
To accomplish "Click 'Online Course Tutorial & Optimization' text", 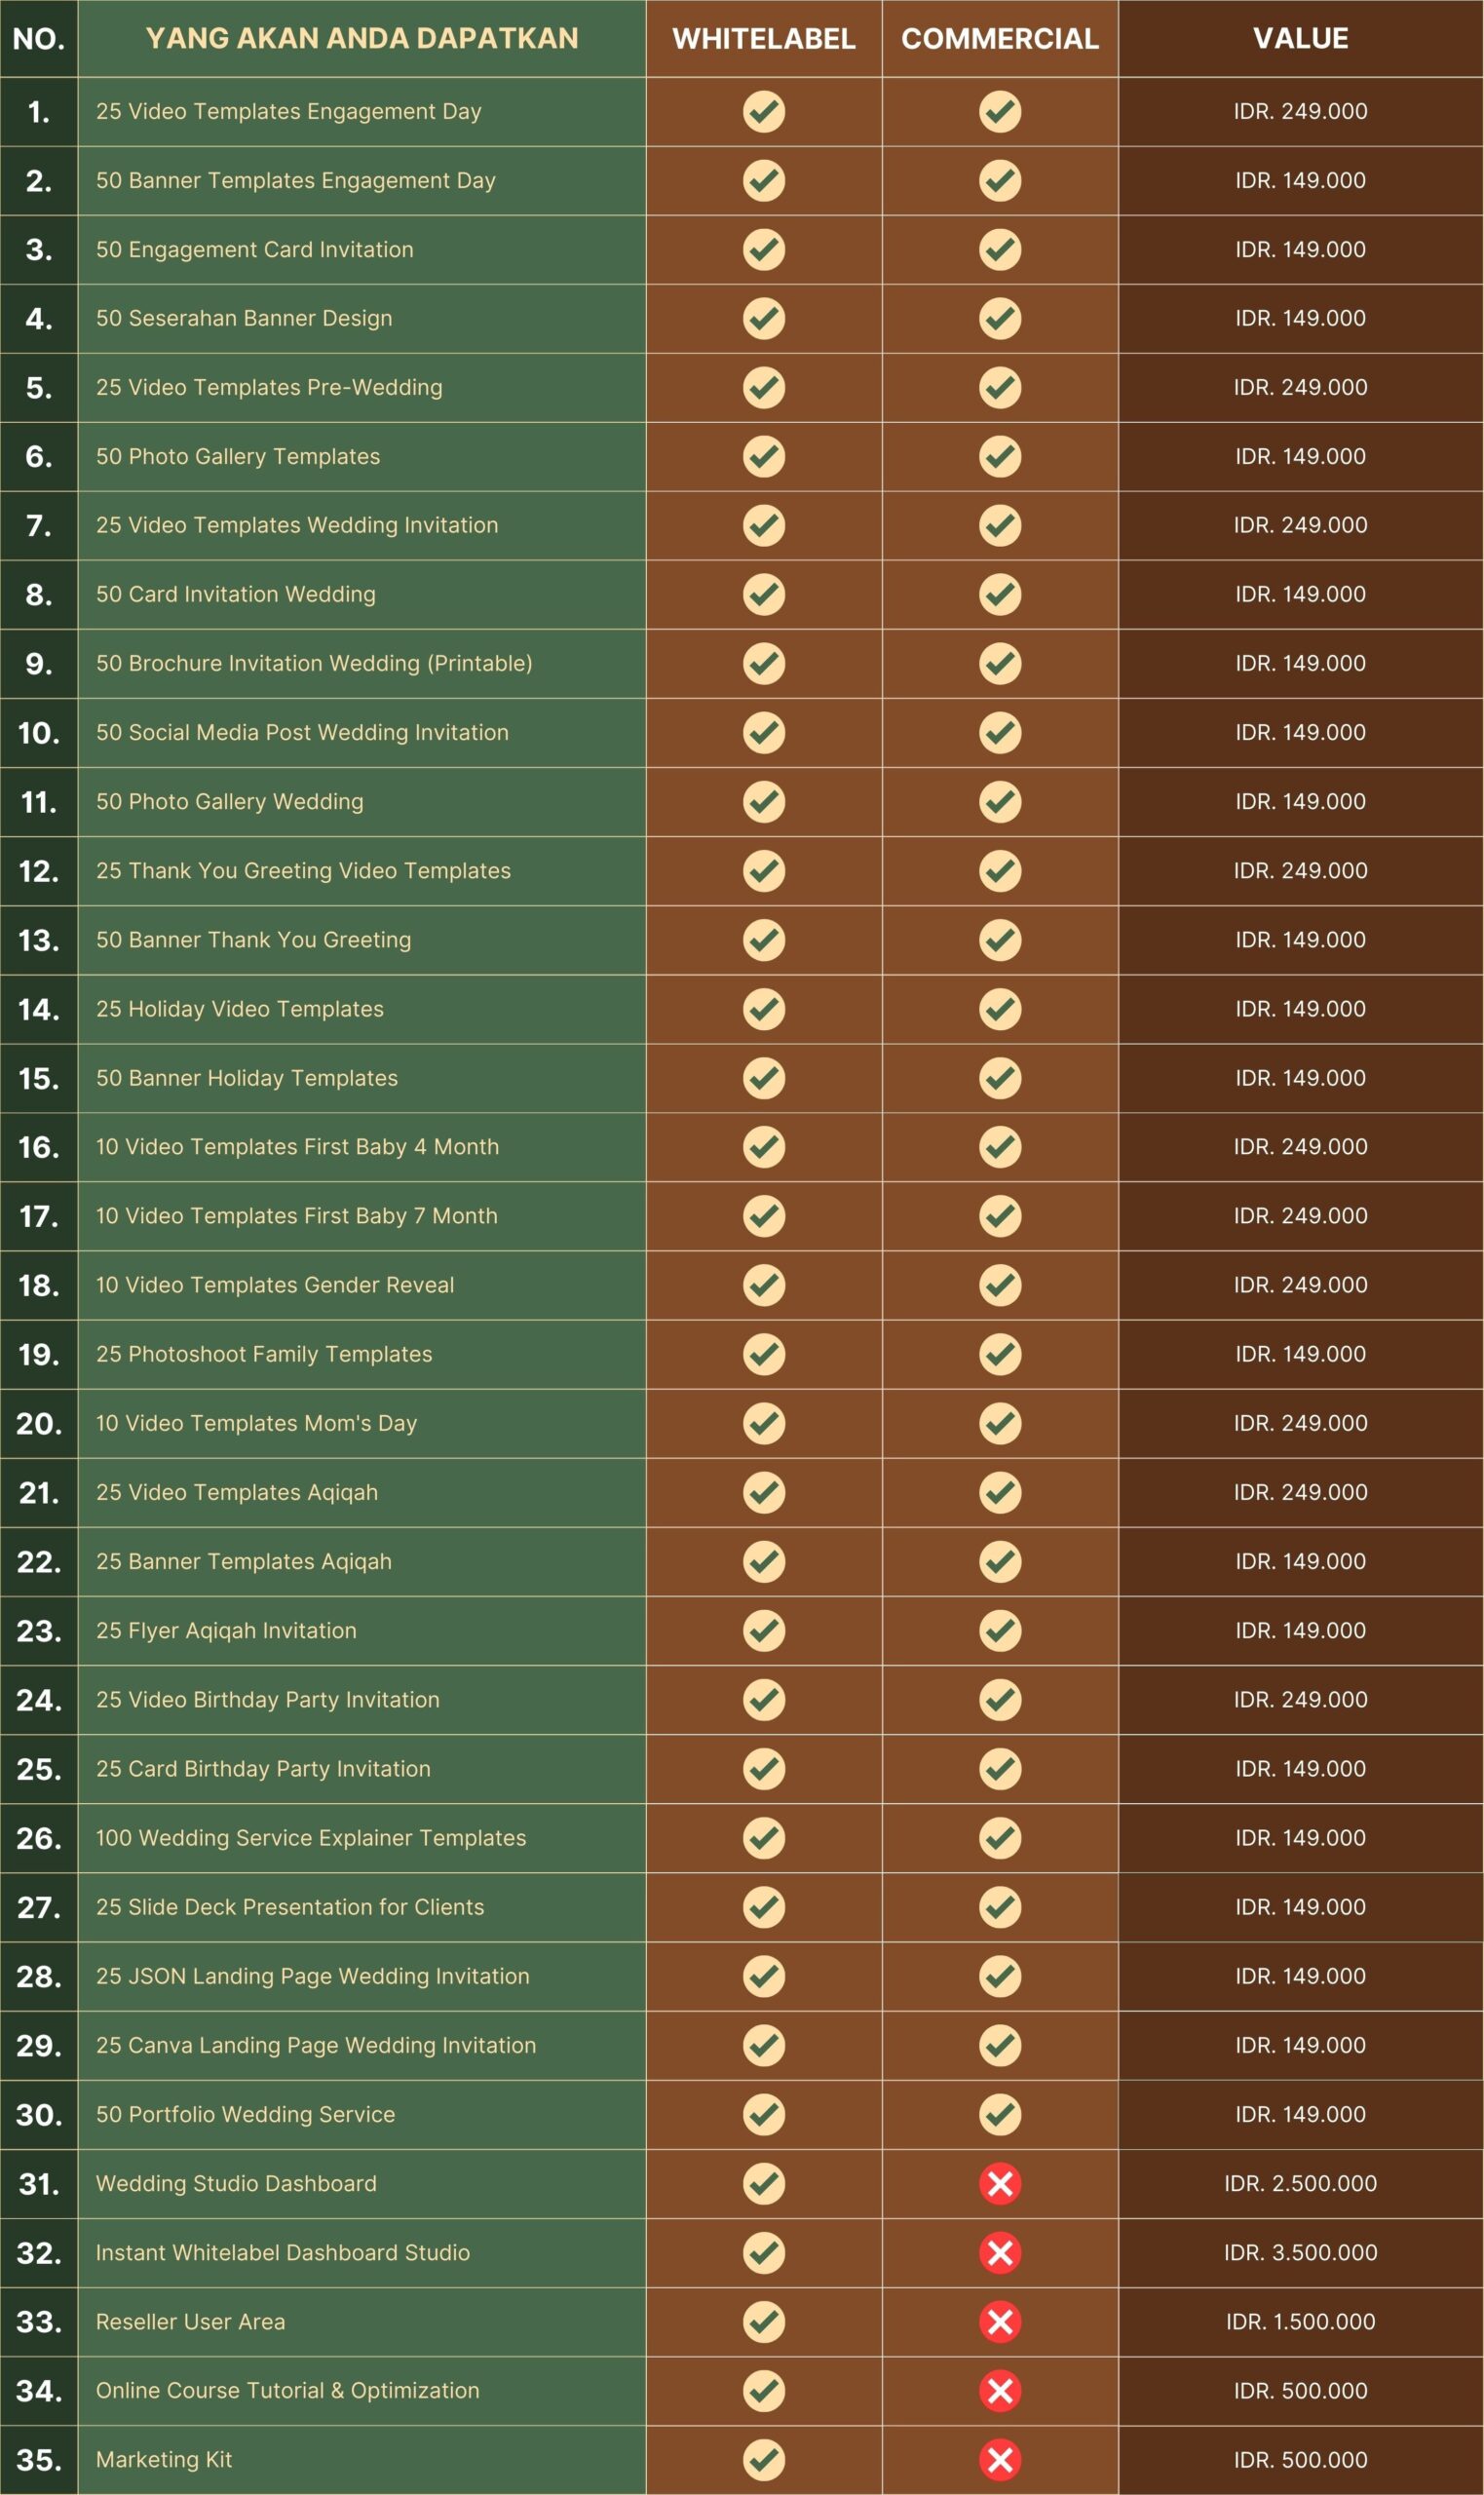I will click(288, 2391).
